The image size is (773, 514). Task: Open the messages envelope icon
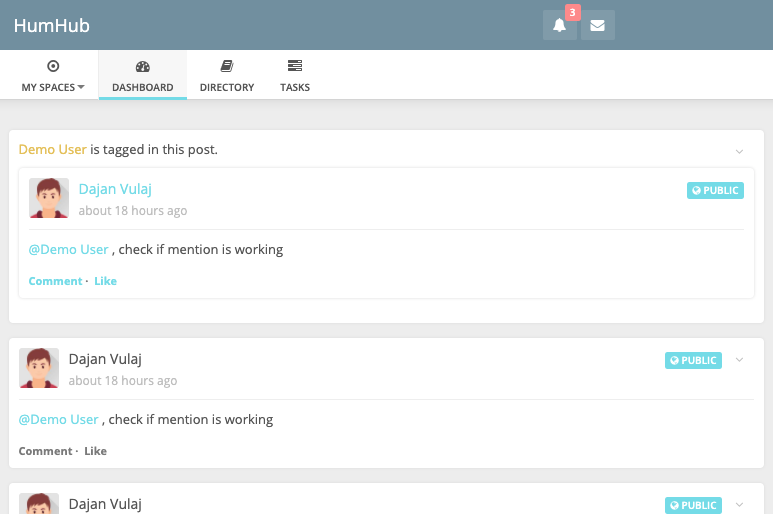click(x=597, y=25)
